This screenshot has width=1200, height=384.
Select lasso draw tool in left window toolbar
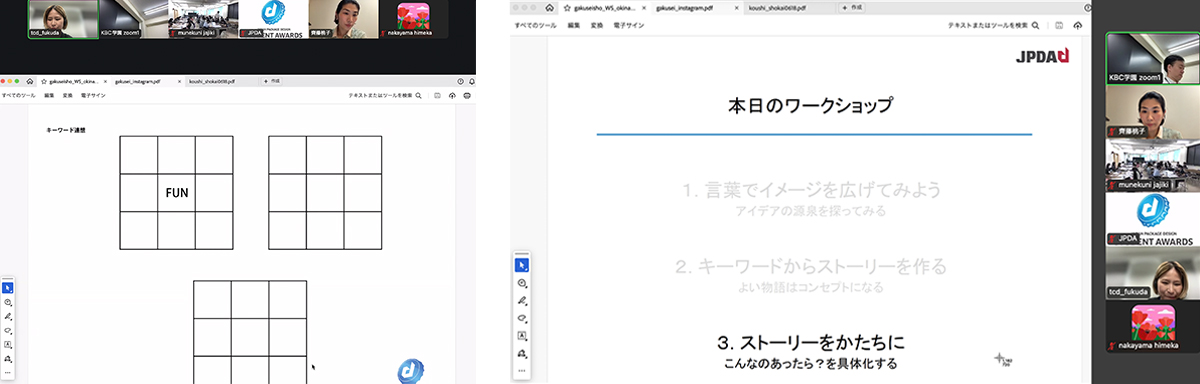coord(8,330)
